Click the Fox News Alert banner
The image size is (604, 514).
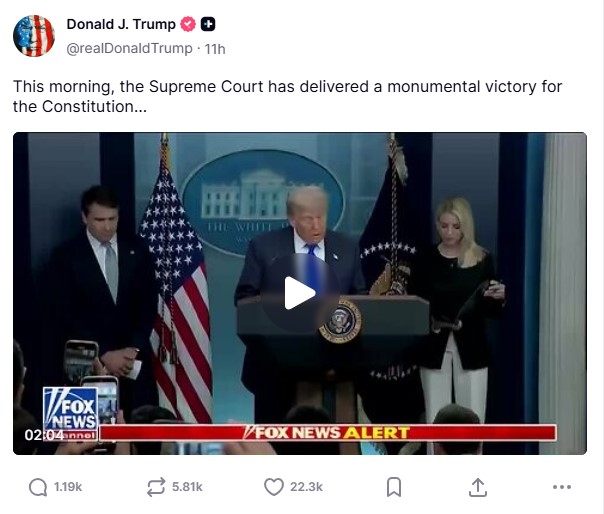[x=327, y=432]
